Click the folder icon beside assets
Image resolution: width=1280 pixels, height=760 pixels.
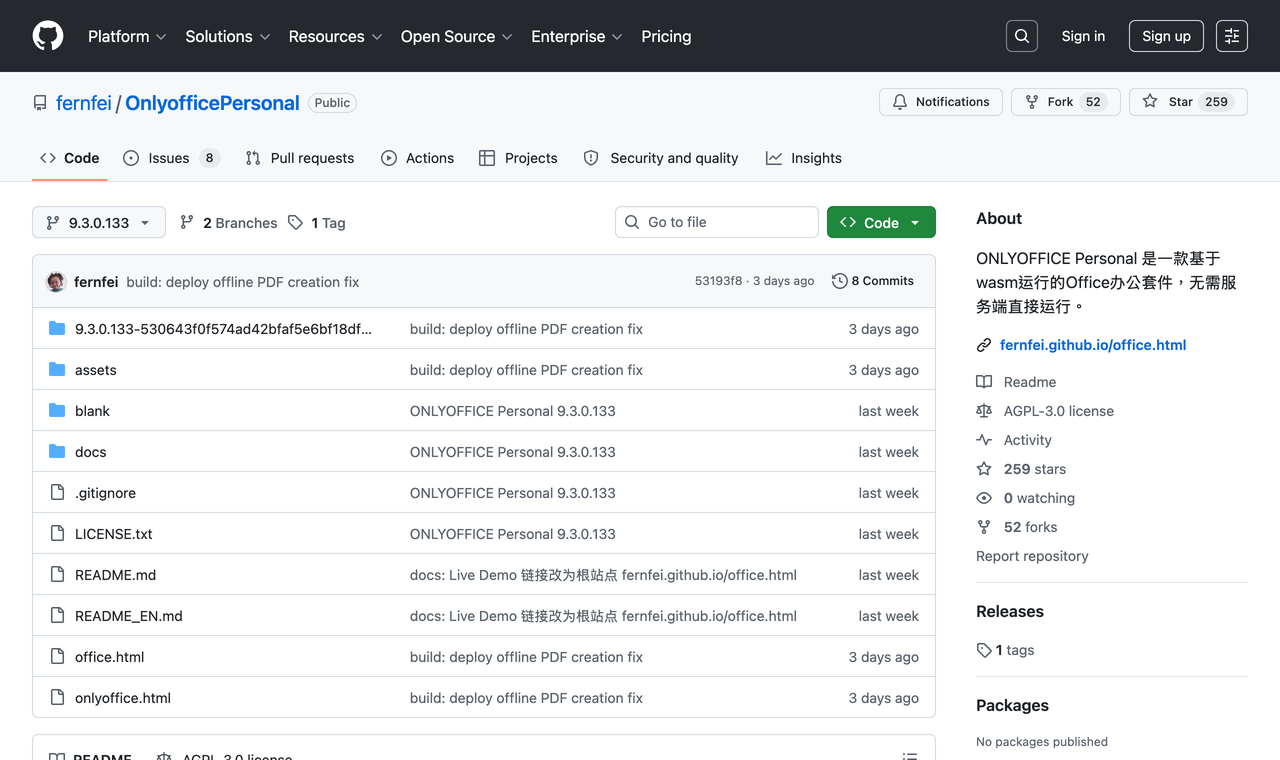(57, 370)
